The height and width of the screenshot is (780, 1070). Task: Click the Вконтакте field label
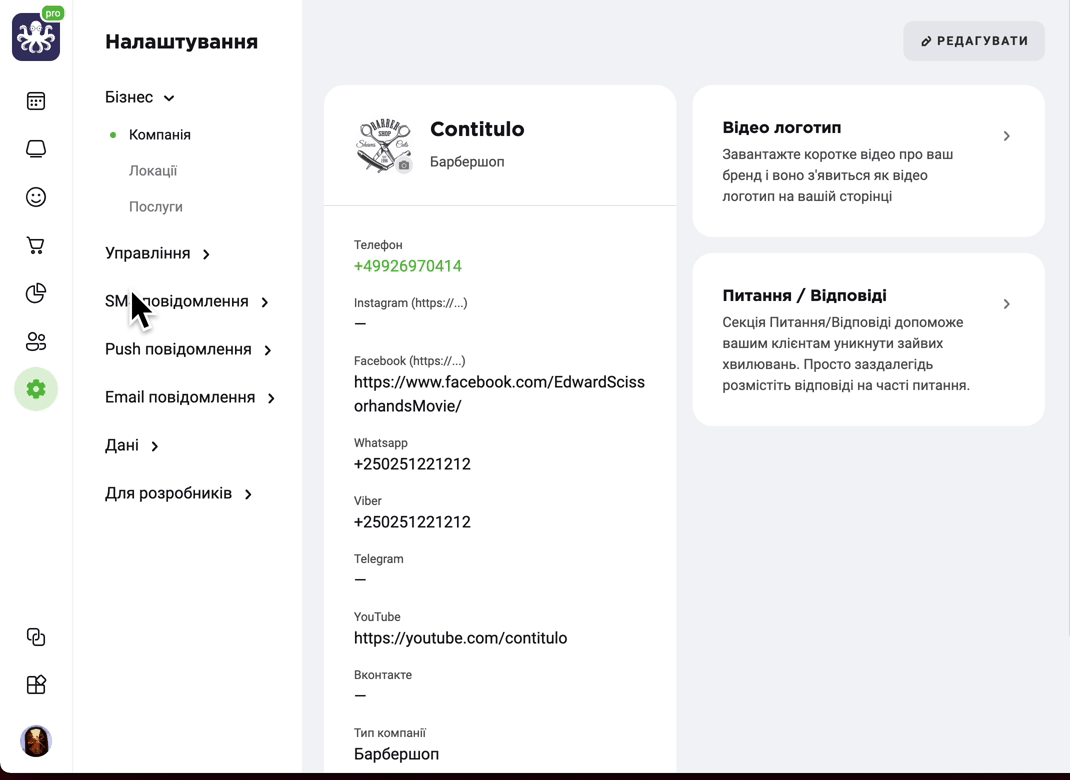tap(383, 675)
